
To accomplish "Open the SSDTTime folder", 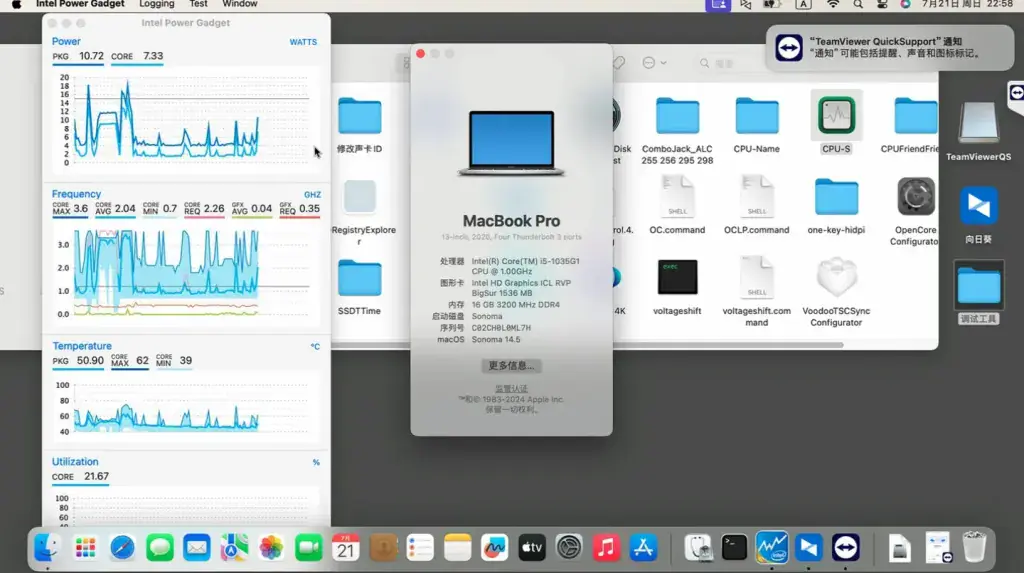I will [x=359, y=278].
